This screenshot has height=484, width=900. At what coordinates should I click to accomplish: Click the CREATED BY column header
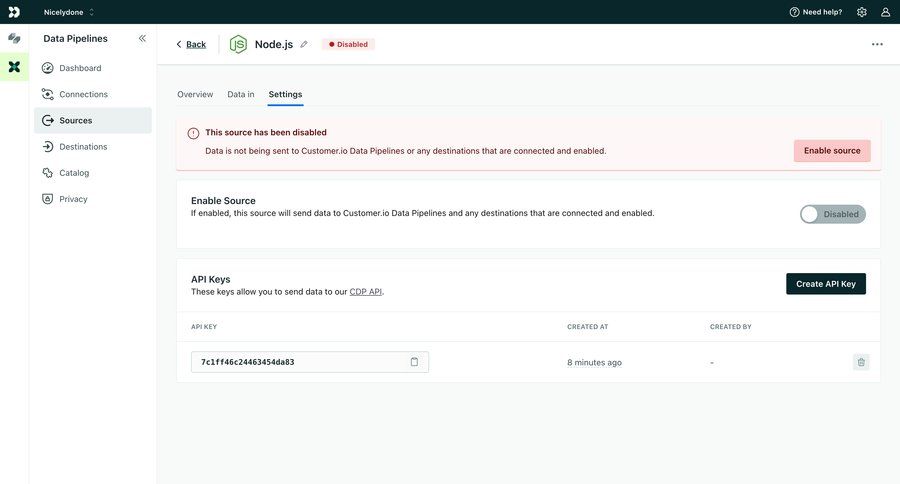[x=731, y=327]
